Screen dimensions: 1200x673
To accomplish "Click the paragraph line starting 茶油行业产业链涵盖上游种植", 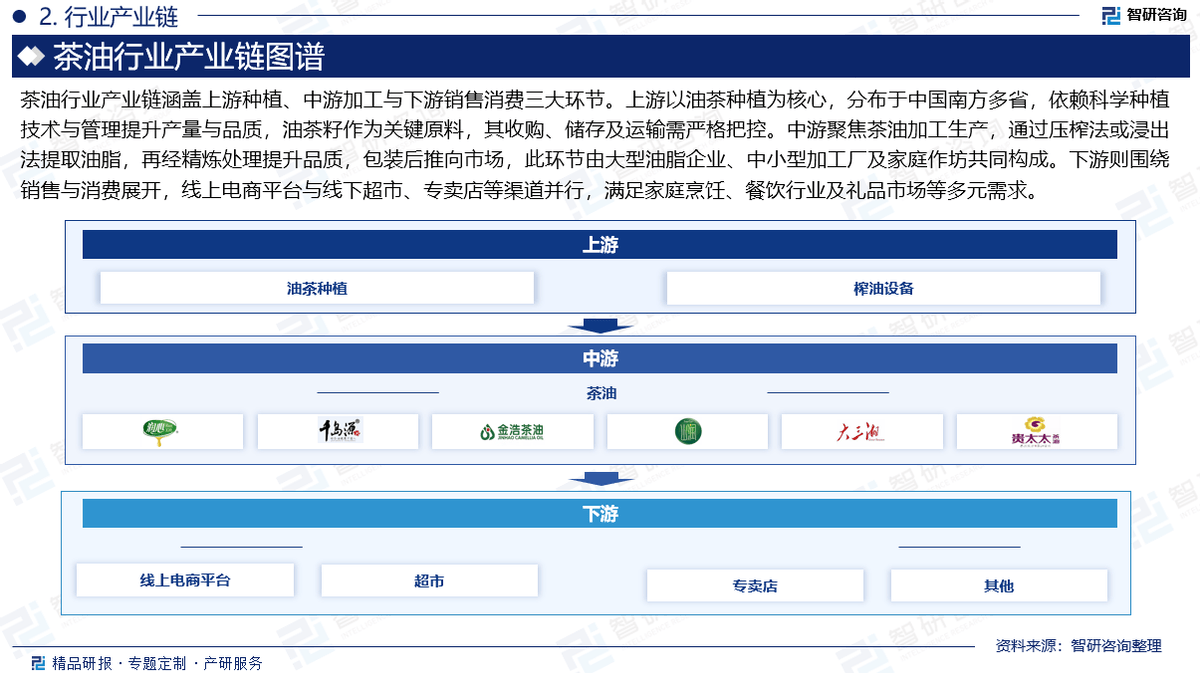I will click(x=594, y=100).
